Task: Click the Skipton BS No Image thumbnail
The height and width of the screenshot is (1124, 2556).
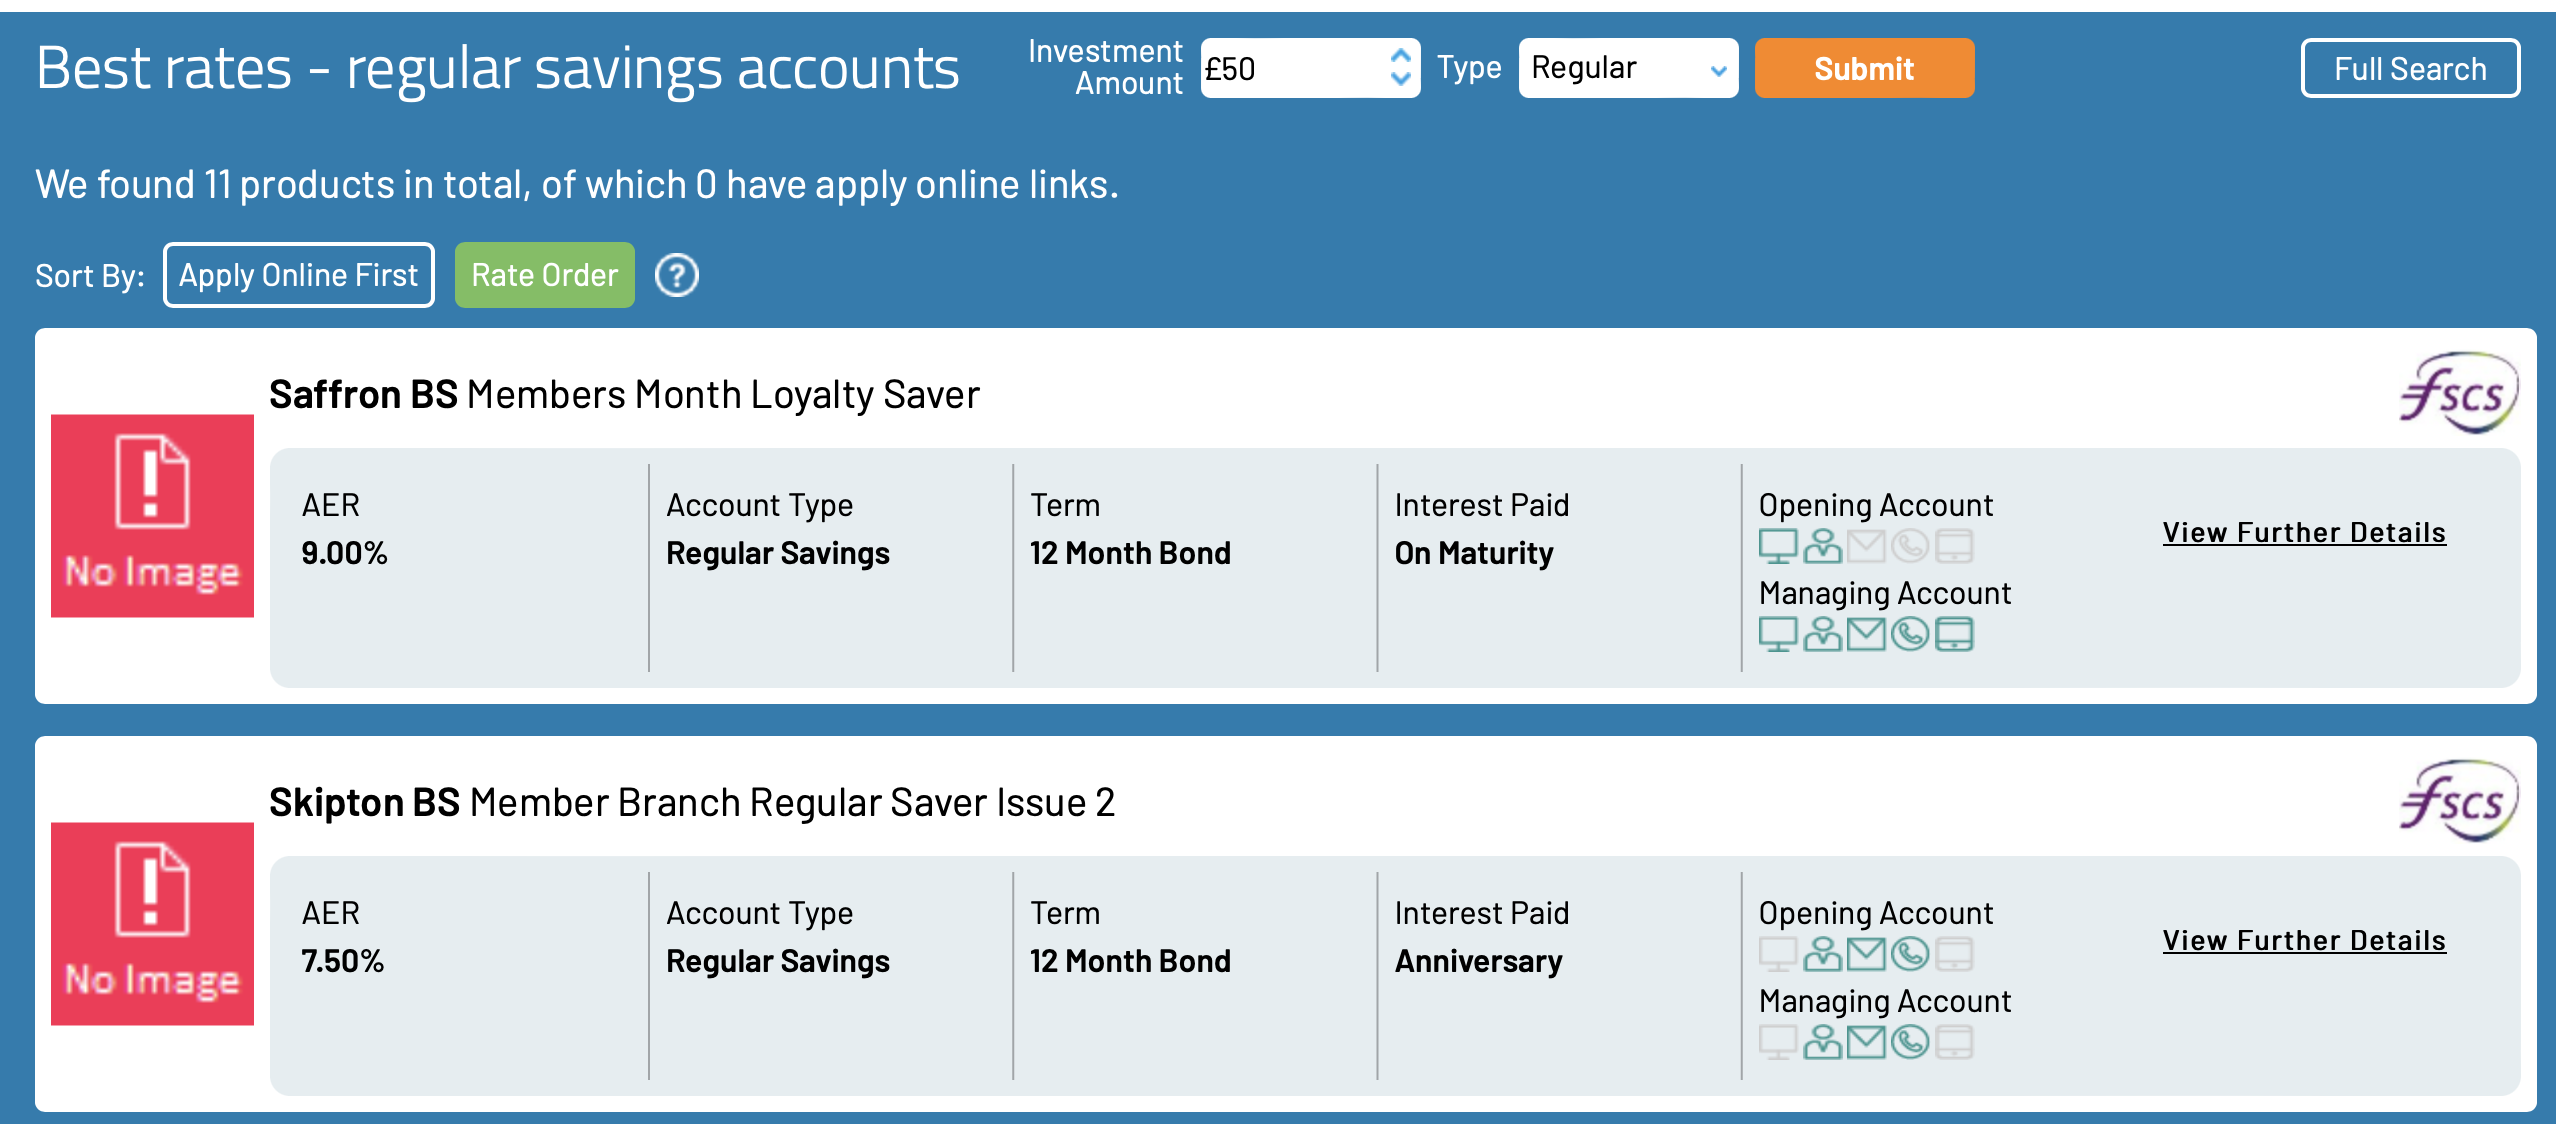Action: [152, 924]
